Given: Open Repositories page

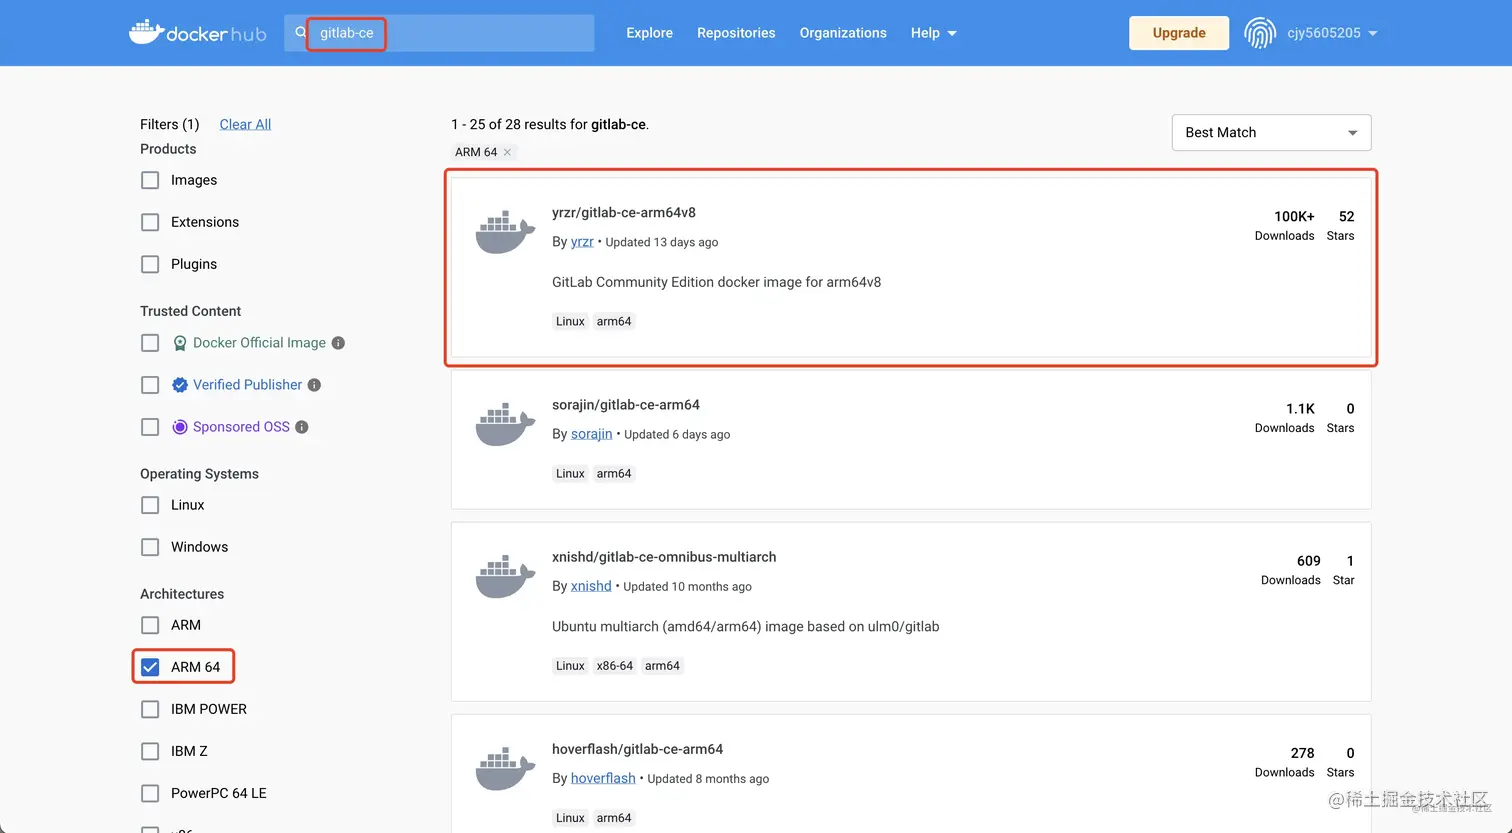Looking at the screenshot, I should tap(736, 33).
